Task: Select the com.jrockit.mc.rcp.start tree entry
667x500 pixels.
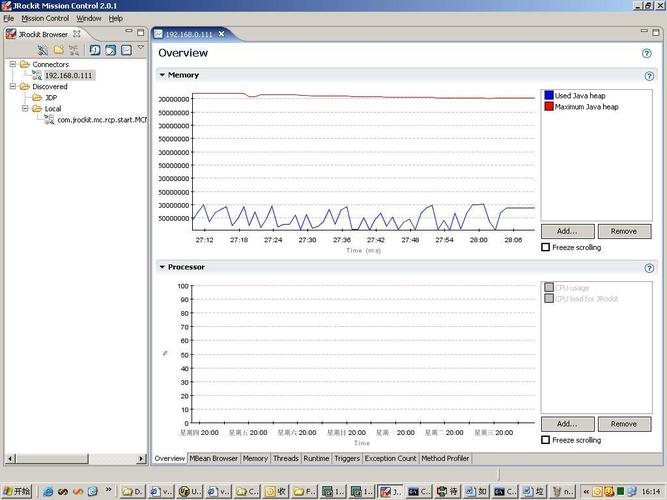Action: [x=102, y=120]
